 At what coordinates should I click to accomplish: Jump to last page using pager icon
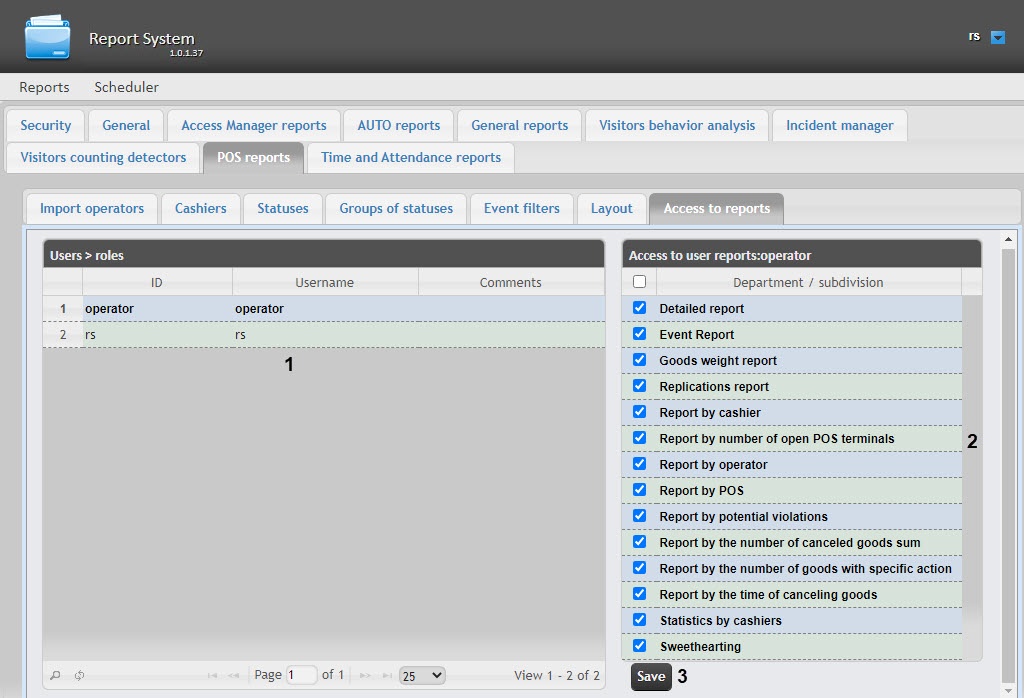pyautogui.click(x=386, y=676)
